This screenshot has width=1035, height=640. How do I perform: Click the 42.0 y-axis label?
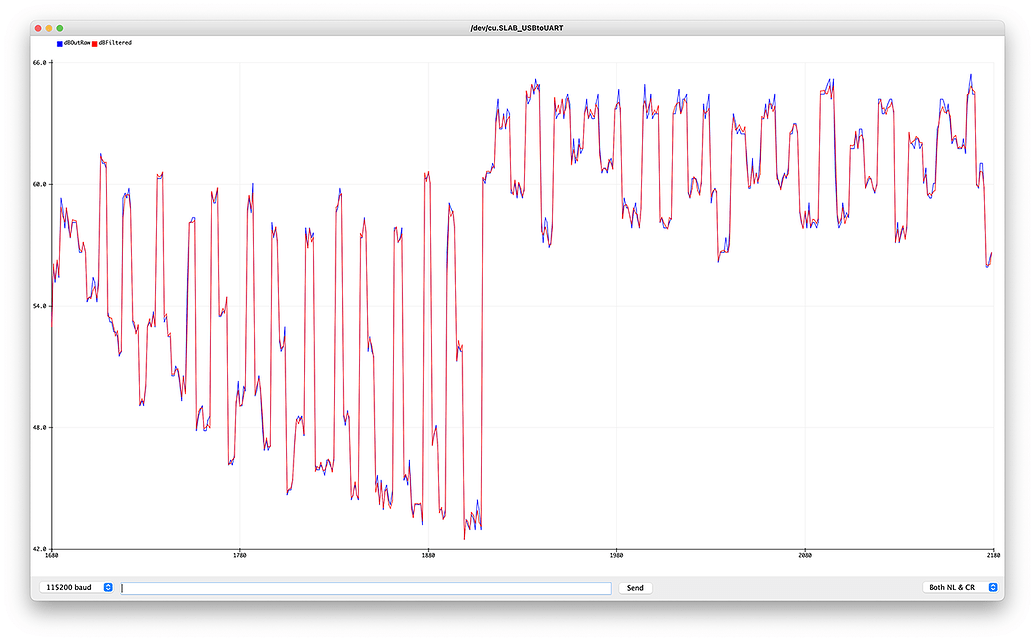tap(40, 549)
